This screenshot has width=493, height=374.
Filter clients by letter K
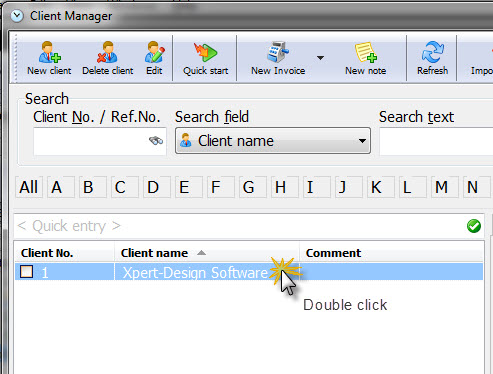[x=381, y=187]
